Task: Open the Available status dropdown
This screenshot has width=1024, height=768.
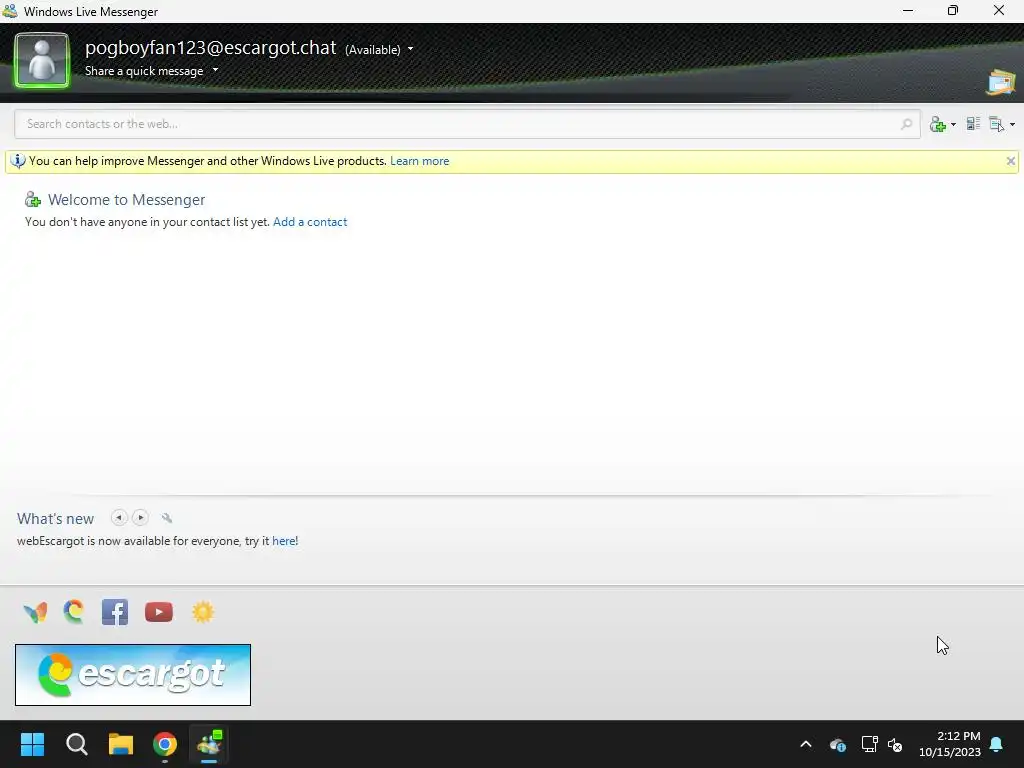Action: click(x=379, y=50)
